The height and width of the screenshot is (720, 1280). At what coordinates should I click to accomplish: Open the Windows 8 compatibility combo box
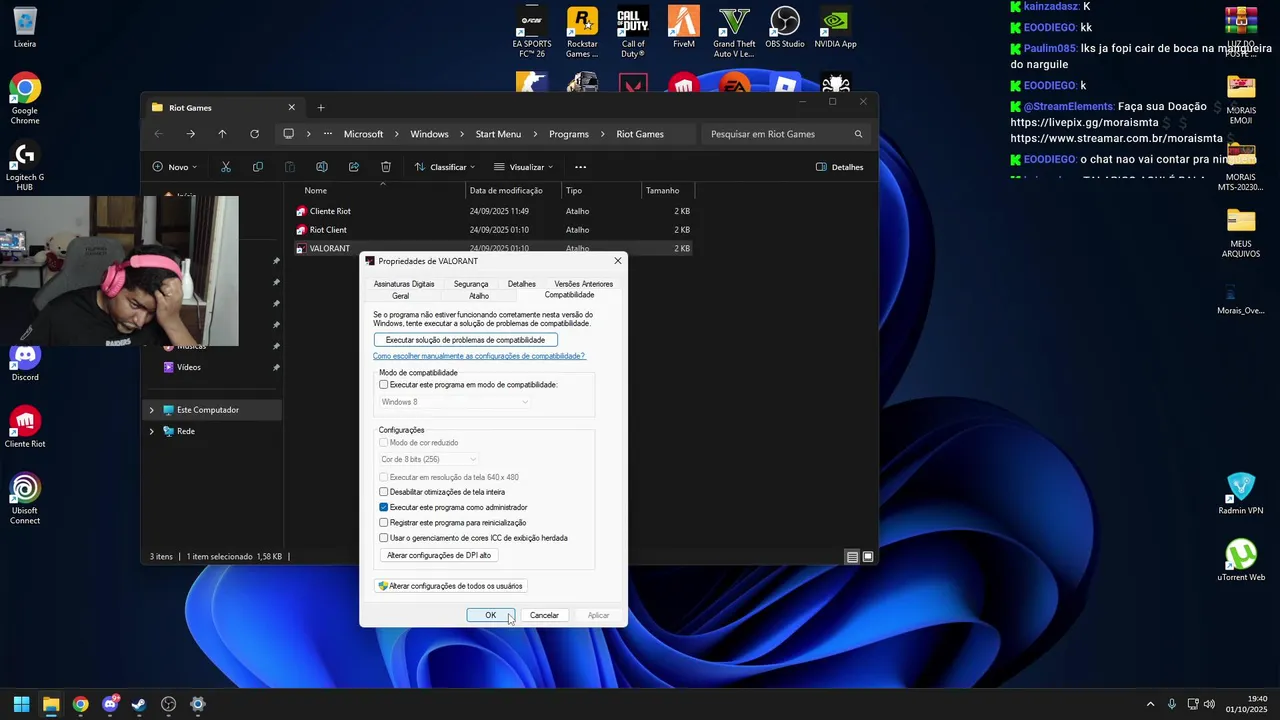tap(455, 402)
